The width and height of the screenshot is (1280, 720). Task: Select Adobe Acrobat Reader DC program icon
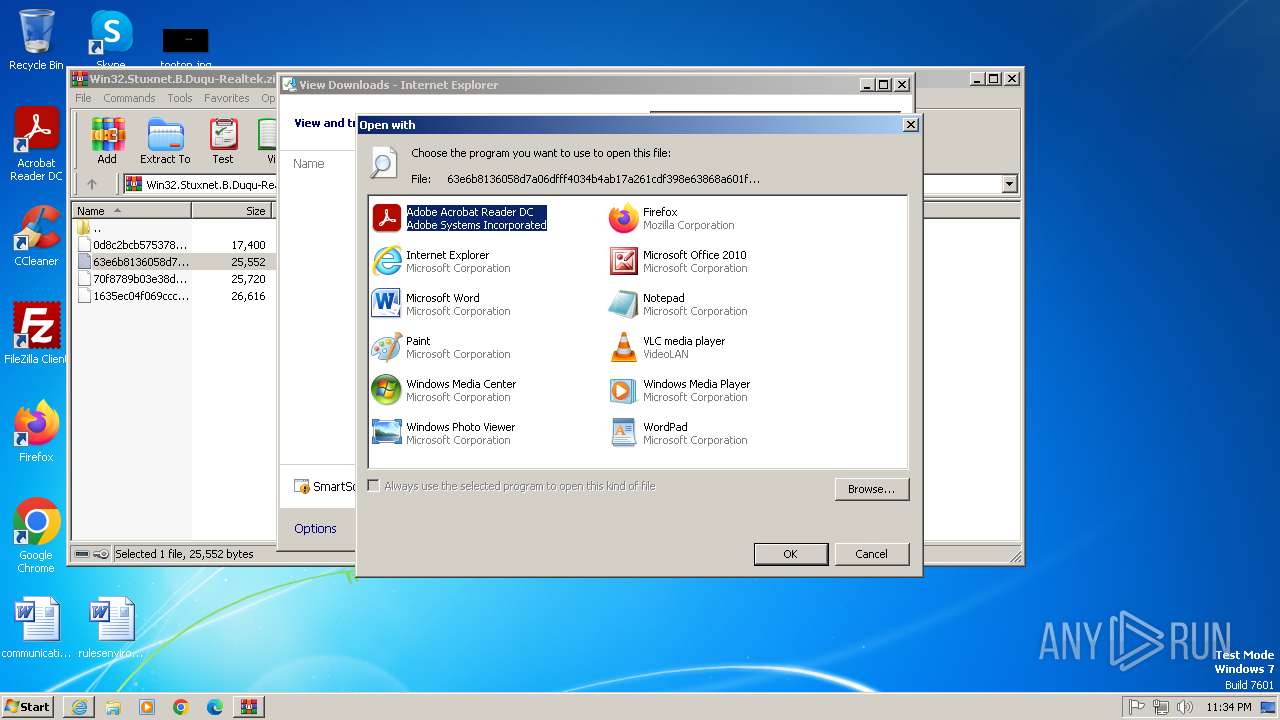click(x=386, y=218)
